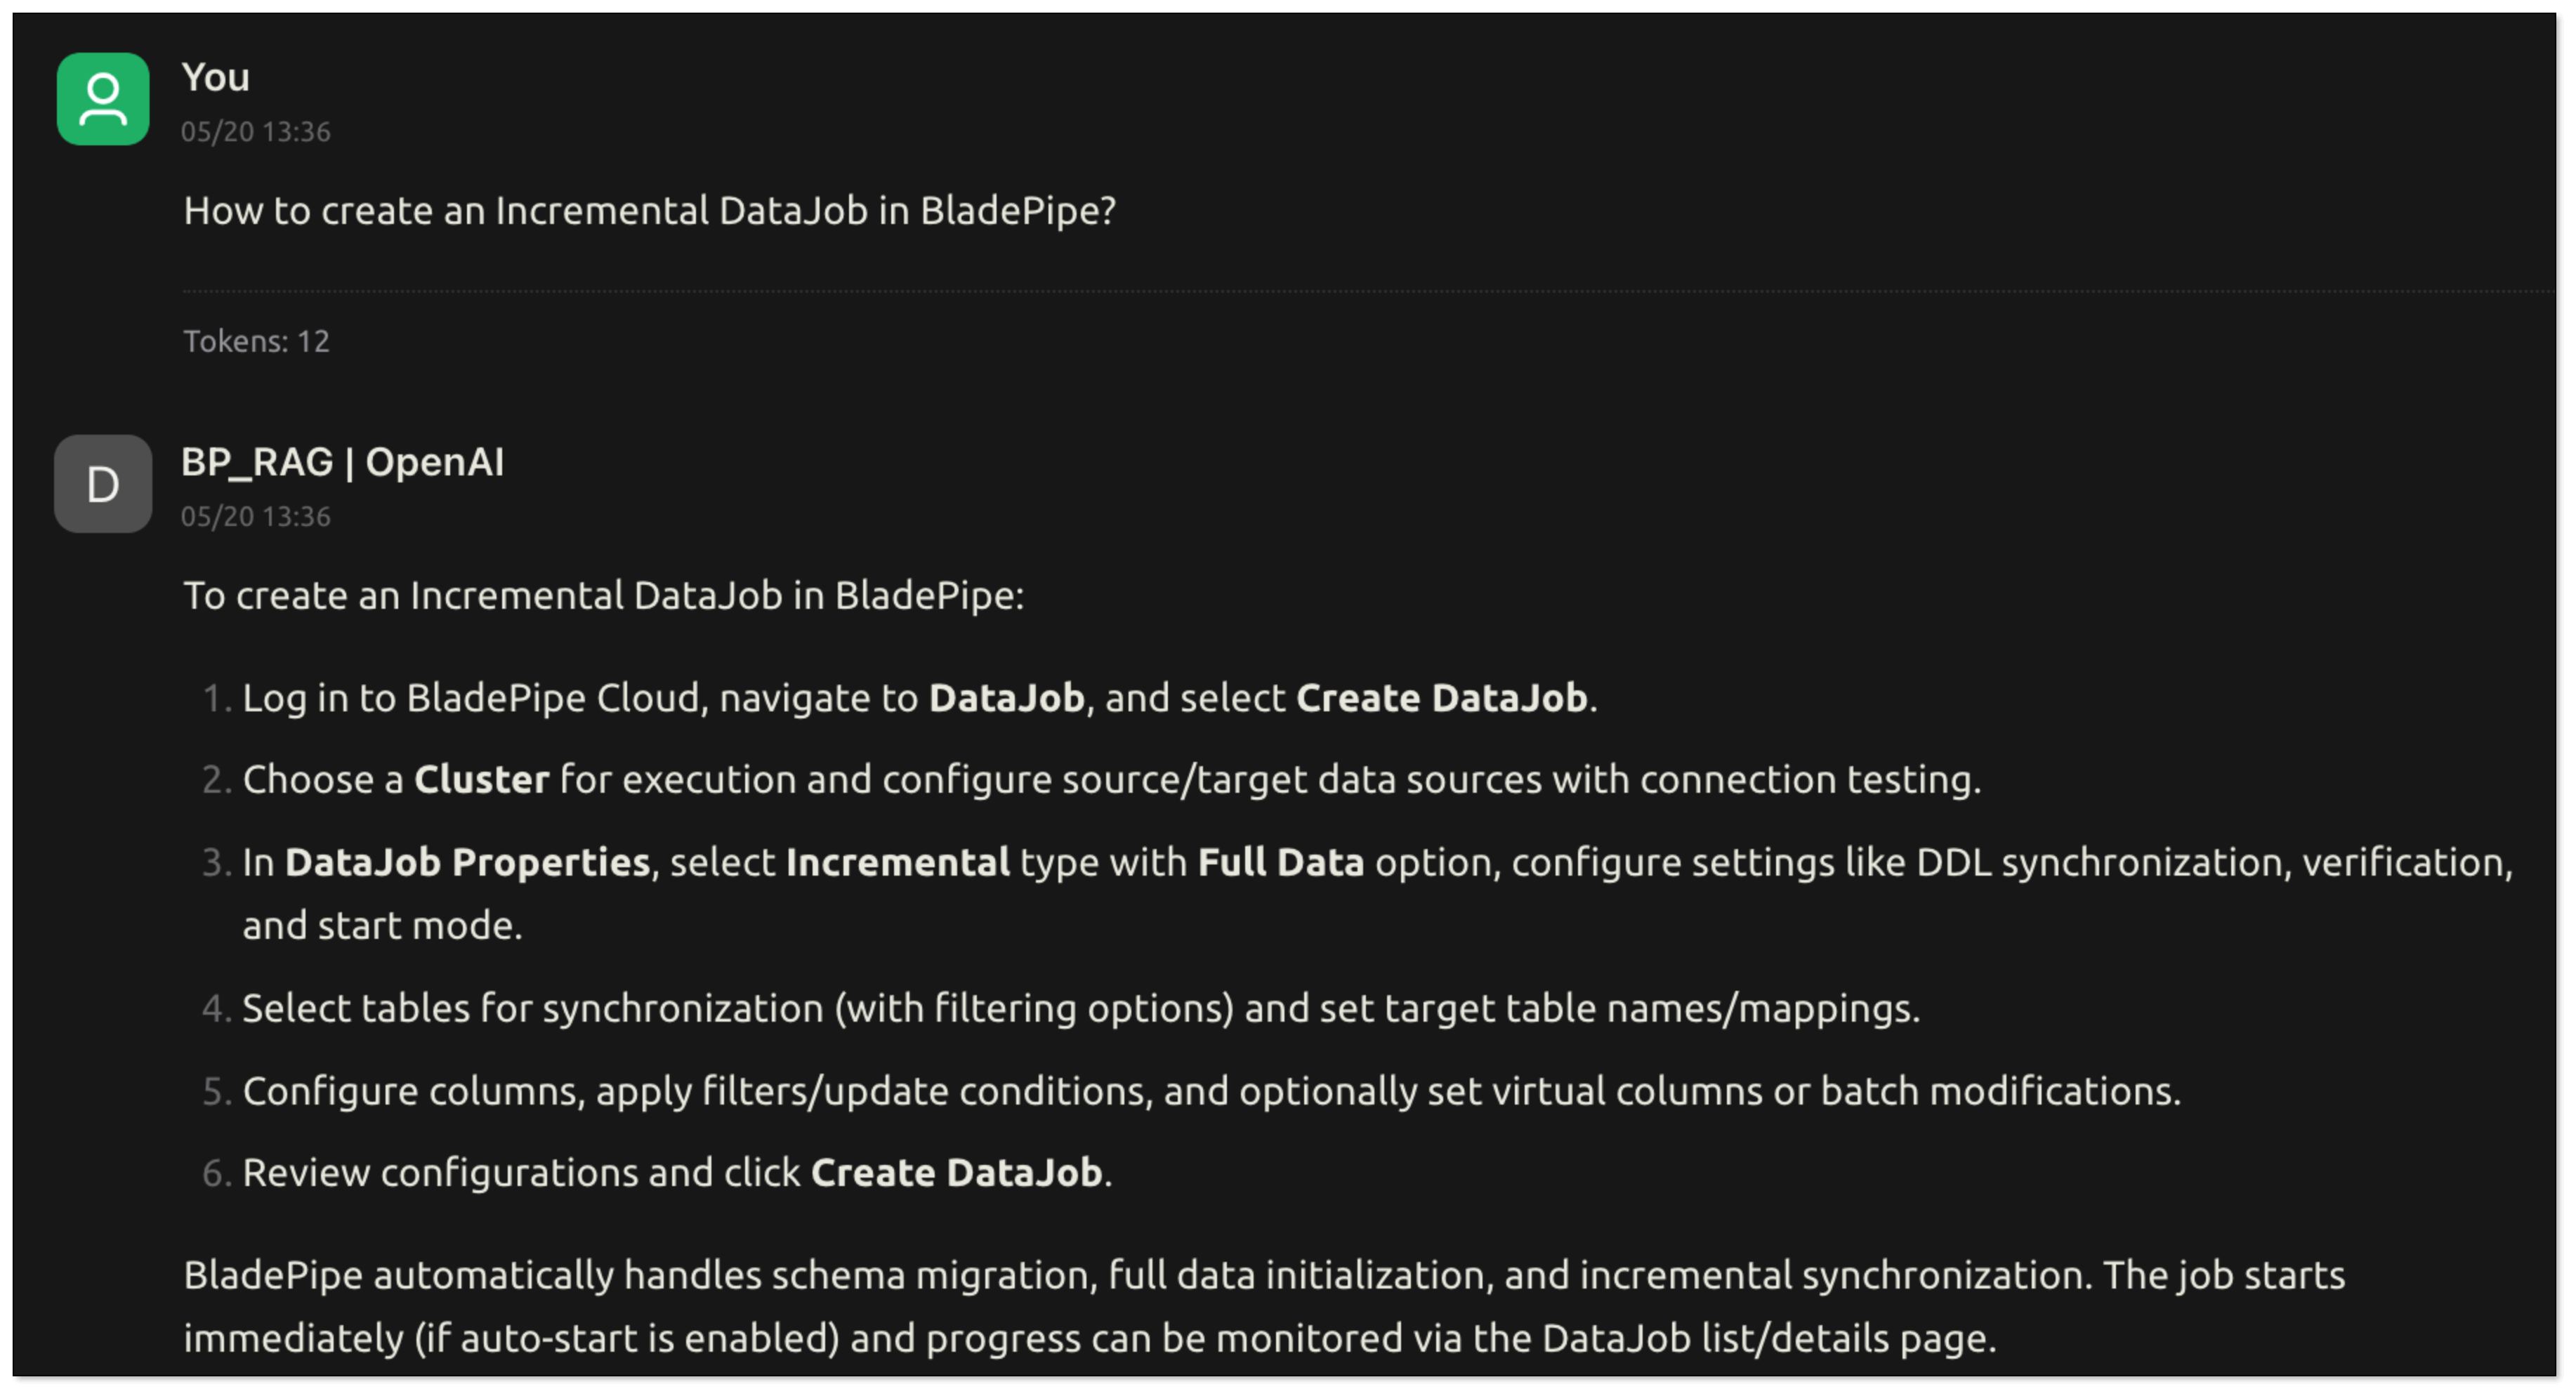
Task: Click step 5 about configuring columns
Action: (1210, 1091)
